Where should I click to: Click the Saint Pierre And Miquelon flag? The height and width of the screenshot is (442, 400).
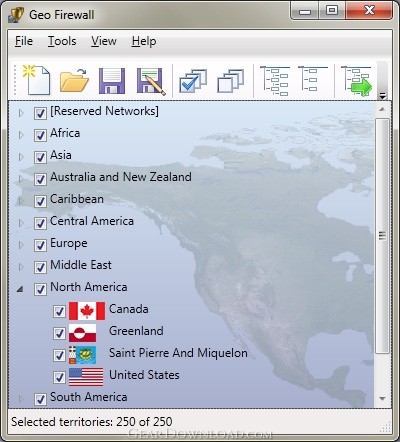[x=83, y=355]
